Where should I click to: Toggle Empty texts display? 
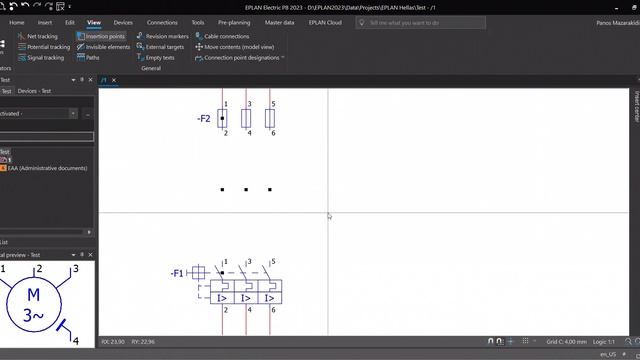tap(156, 58)
